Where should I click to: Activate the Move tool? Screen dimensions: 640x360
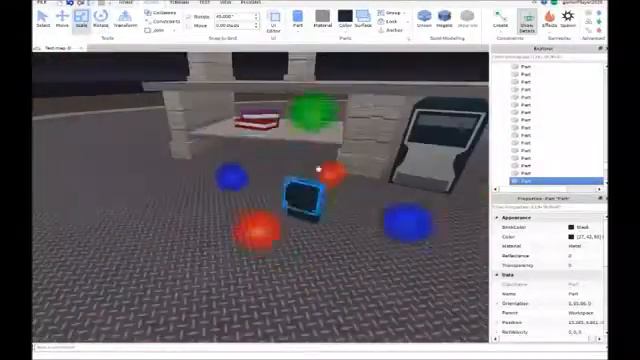(62, 19)
